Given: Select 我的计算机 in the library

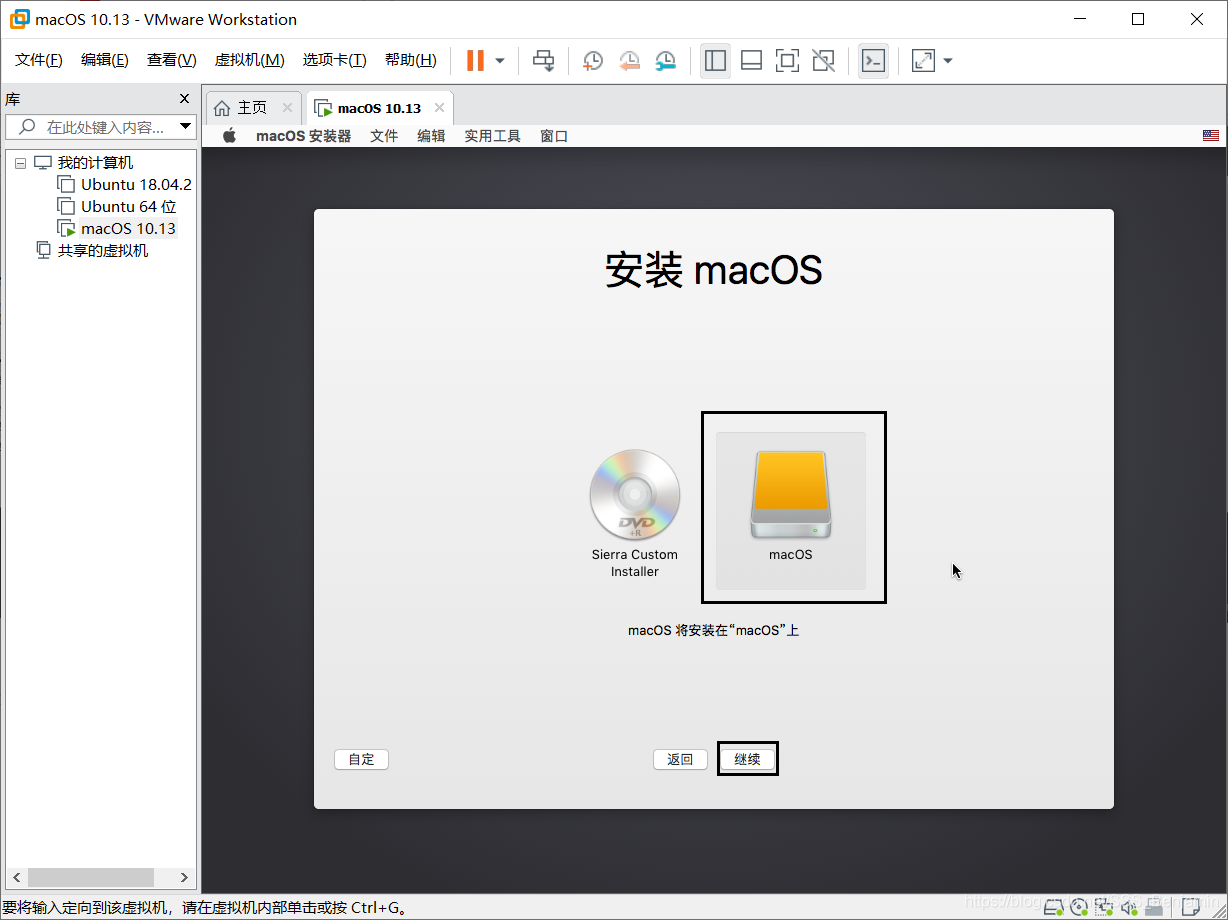Looking at the screenshot, I should 94,162.
